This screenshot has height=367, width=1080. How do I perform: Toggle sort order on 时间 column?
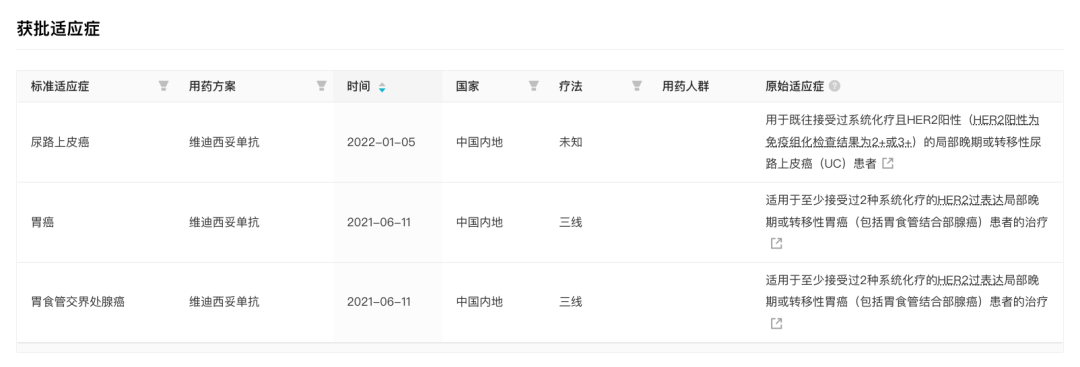tap(382, 87)
